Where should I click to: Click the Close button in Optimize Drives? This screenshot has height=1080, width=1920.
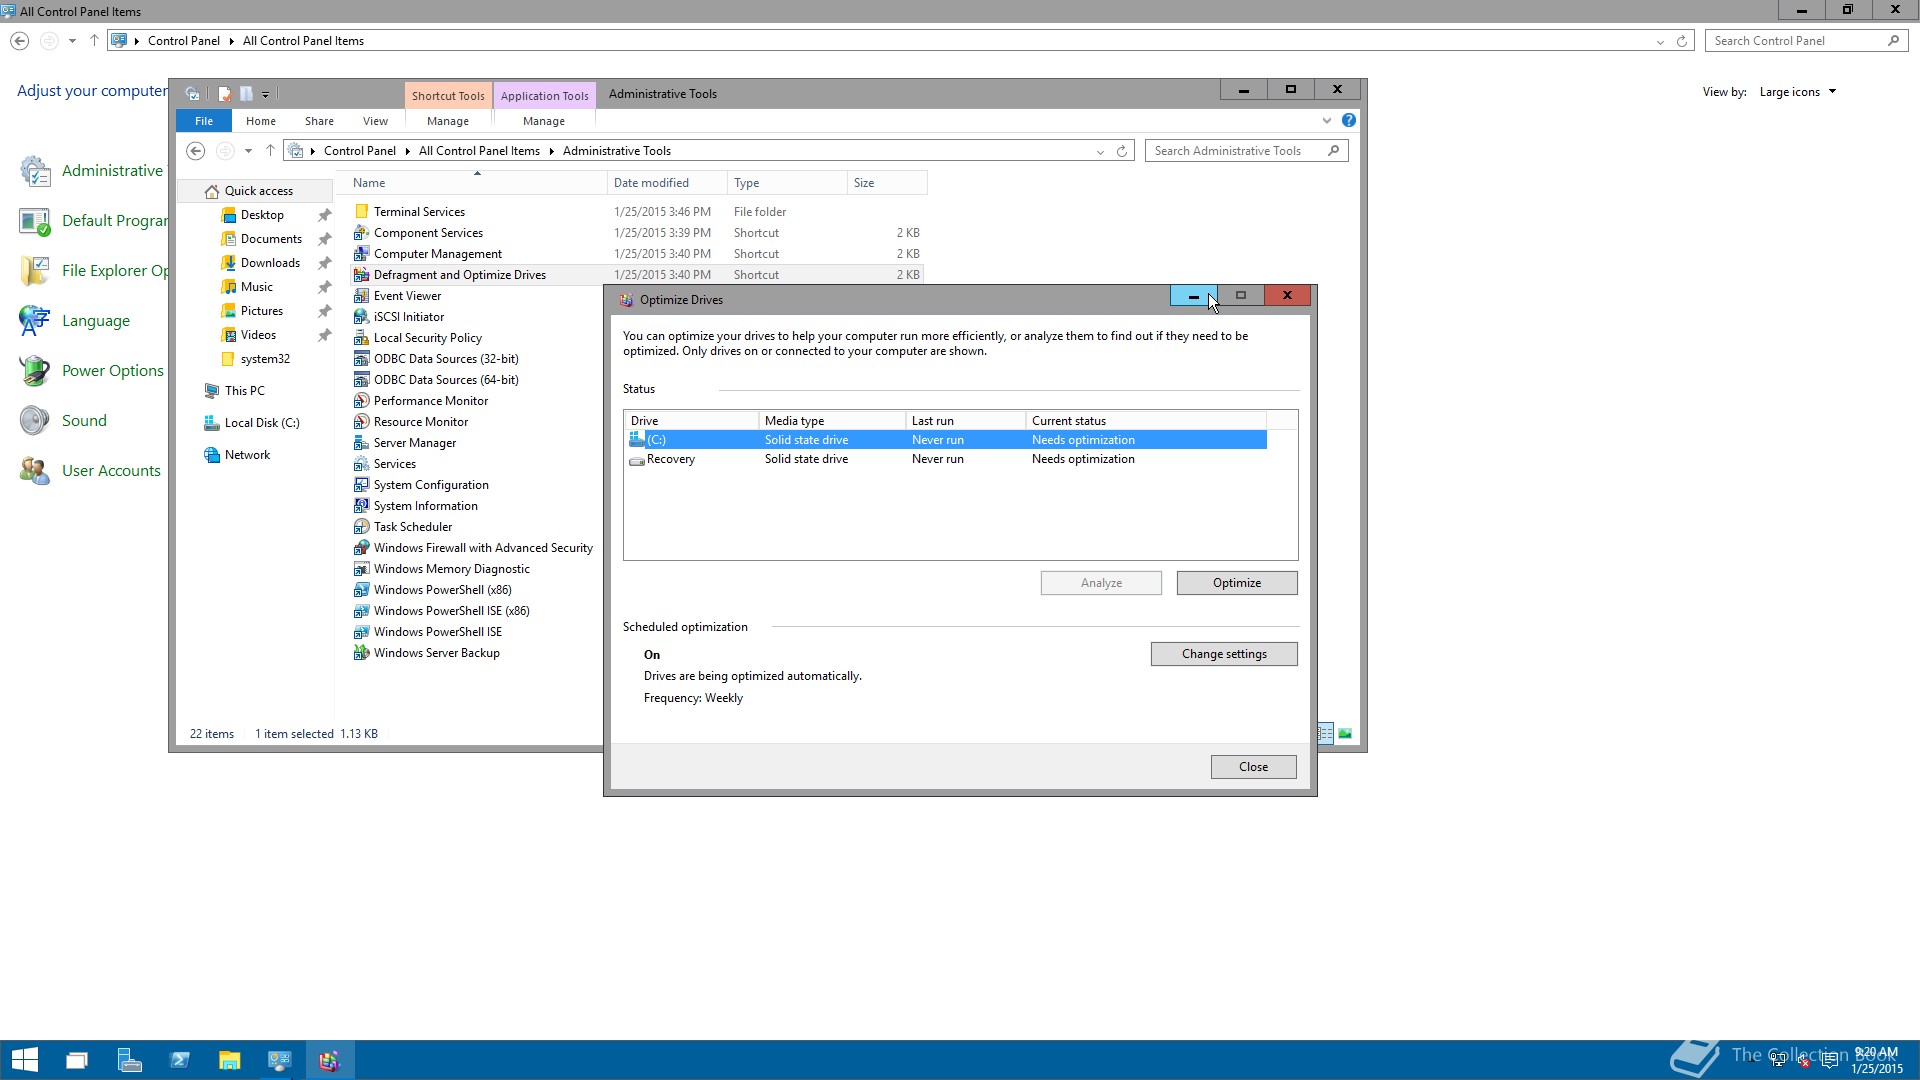[x=1253, y=767]
